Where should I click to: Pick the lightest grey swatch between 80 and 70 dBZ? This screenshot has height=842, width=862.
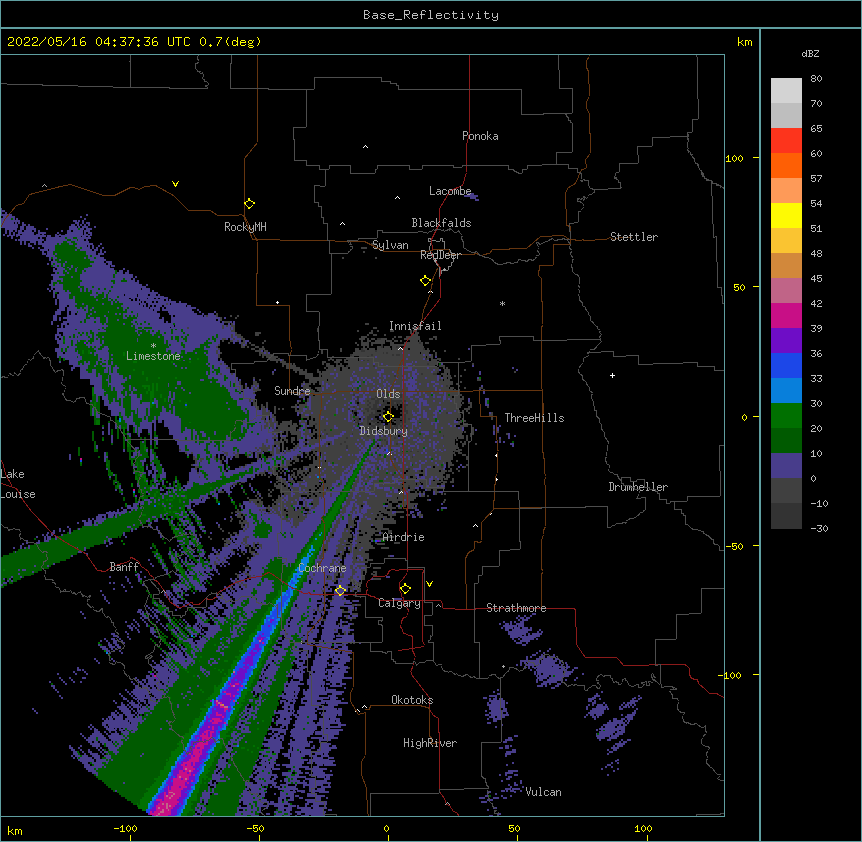(786, 91)
